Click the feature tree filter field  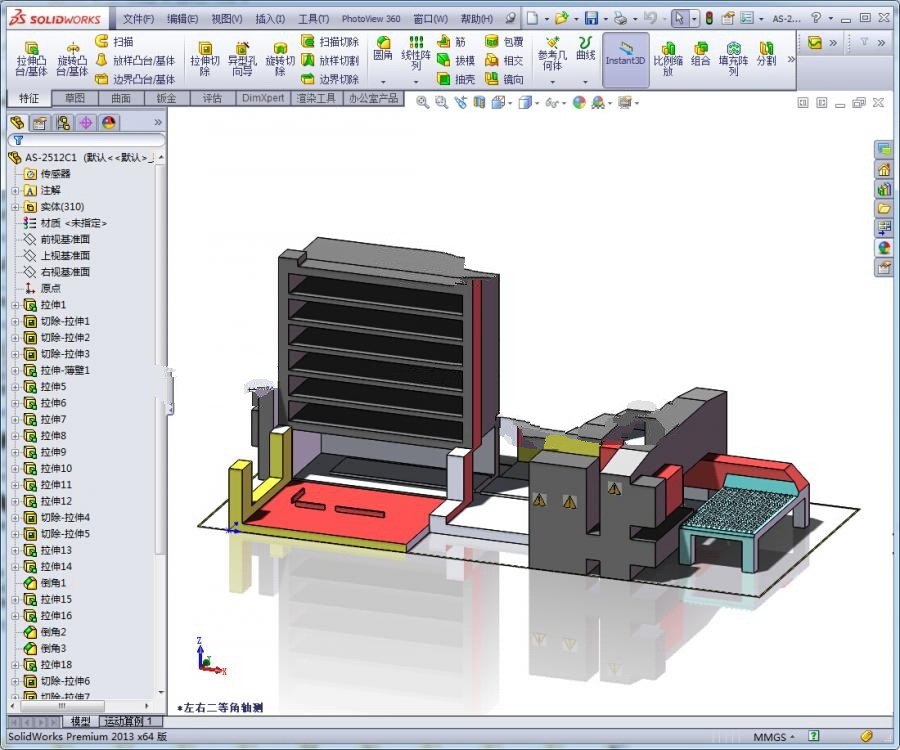click(x=86, y=140)
